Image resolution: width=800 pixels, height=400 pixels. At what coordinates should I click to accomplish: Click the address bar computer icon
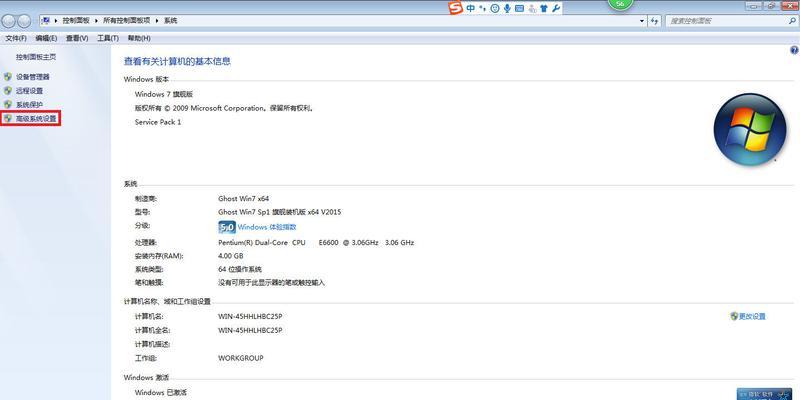pos(46,21)
